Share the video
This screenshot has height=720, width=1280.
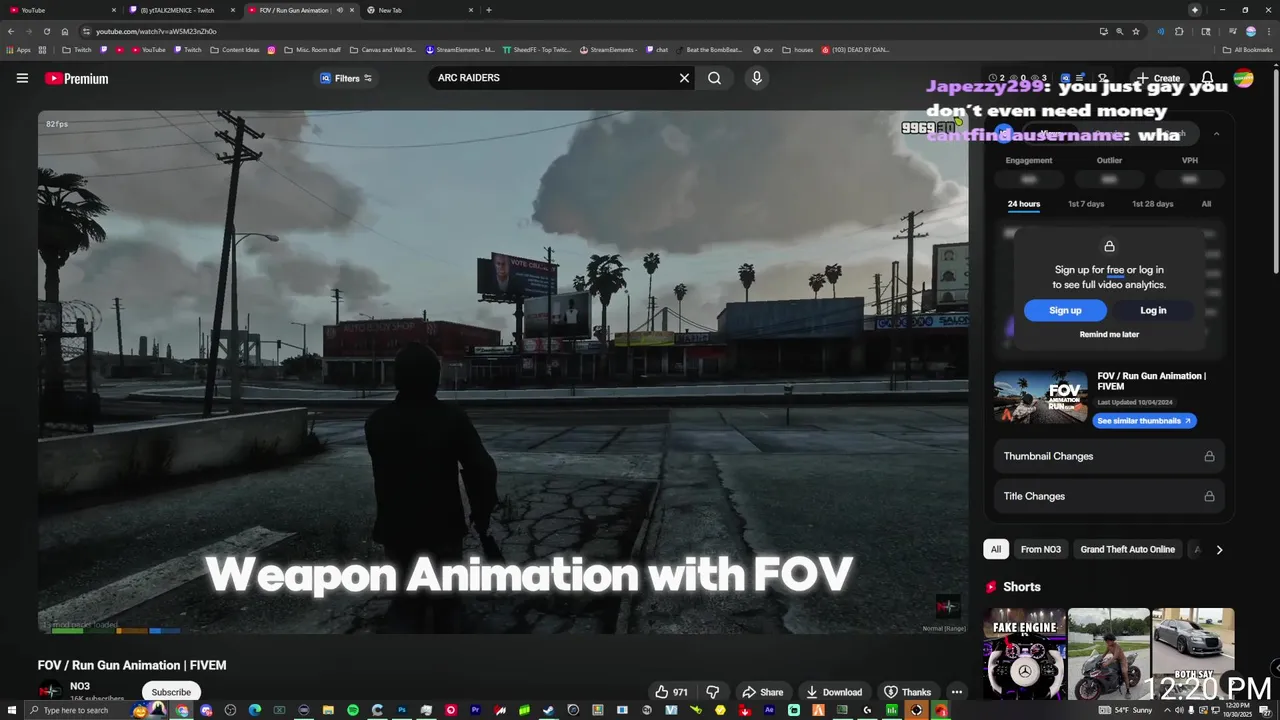click(x=762, y=692)
